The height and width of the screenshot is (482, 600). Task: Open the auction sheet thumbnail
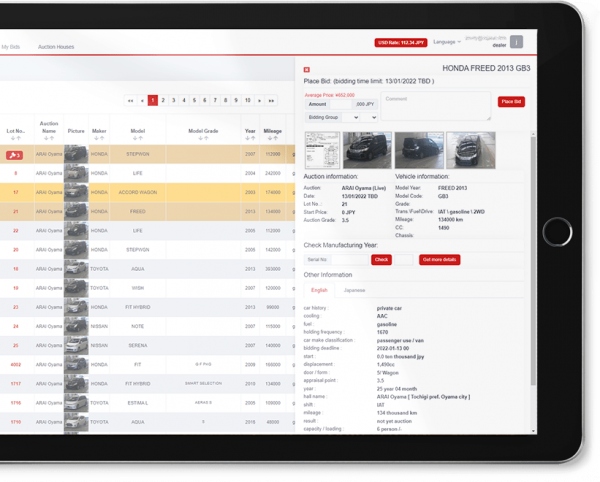[x=322, y=150]
